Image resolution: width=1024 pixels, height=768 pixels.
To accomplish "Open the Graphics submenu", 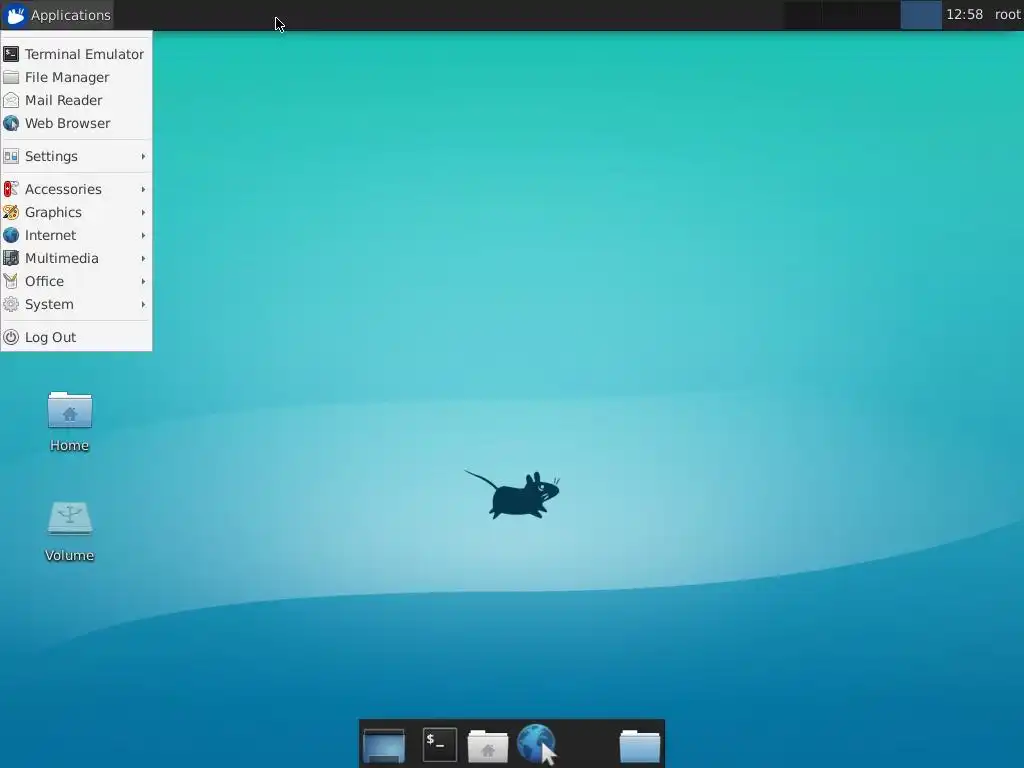I will click(76, 212).
